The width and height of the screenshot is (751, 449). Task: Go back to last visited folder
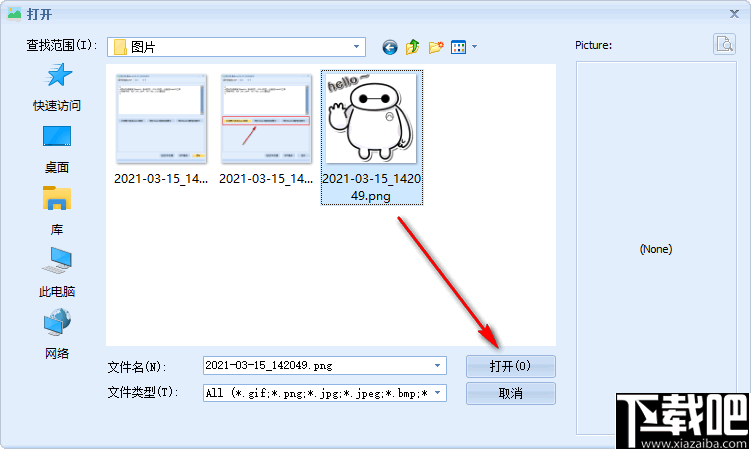coord(390,47)
